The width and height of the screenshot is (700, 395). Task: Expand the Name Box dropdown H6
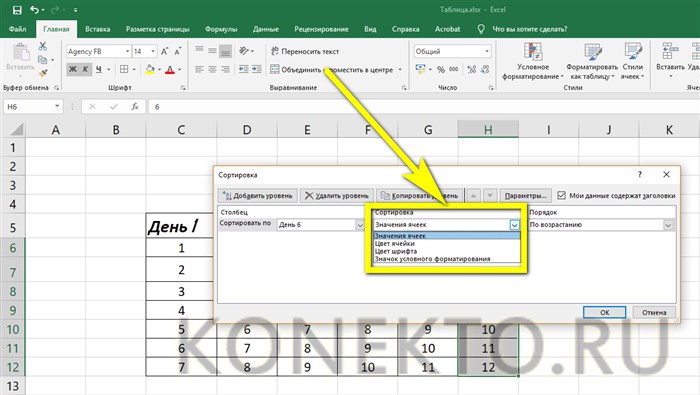[57, 107]
